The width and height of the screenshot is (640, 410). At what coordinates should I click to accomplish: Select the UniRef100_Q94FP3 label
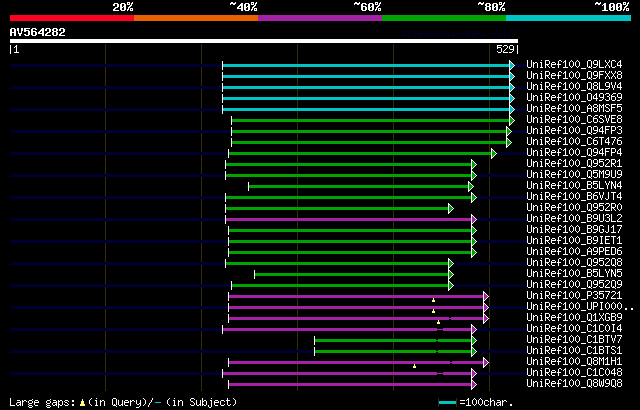(x=574, y=130)
